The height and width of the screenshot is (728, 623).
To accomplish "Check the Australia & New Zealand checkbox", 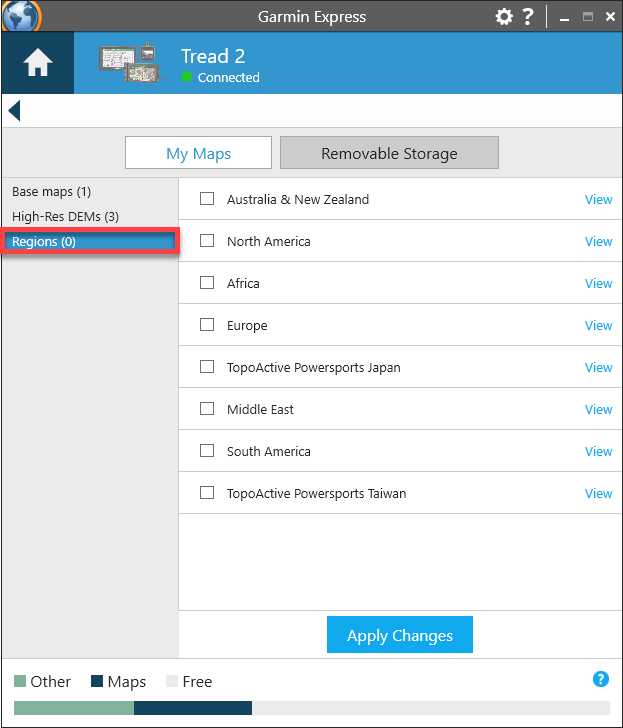I will [207, 199].
